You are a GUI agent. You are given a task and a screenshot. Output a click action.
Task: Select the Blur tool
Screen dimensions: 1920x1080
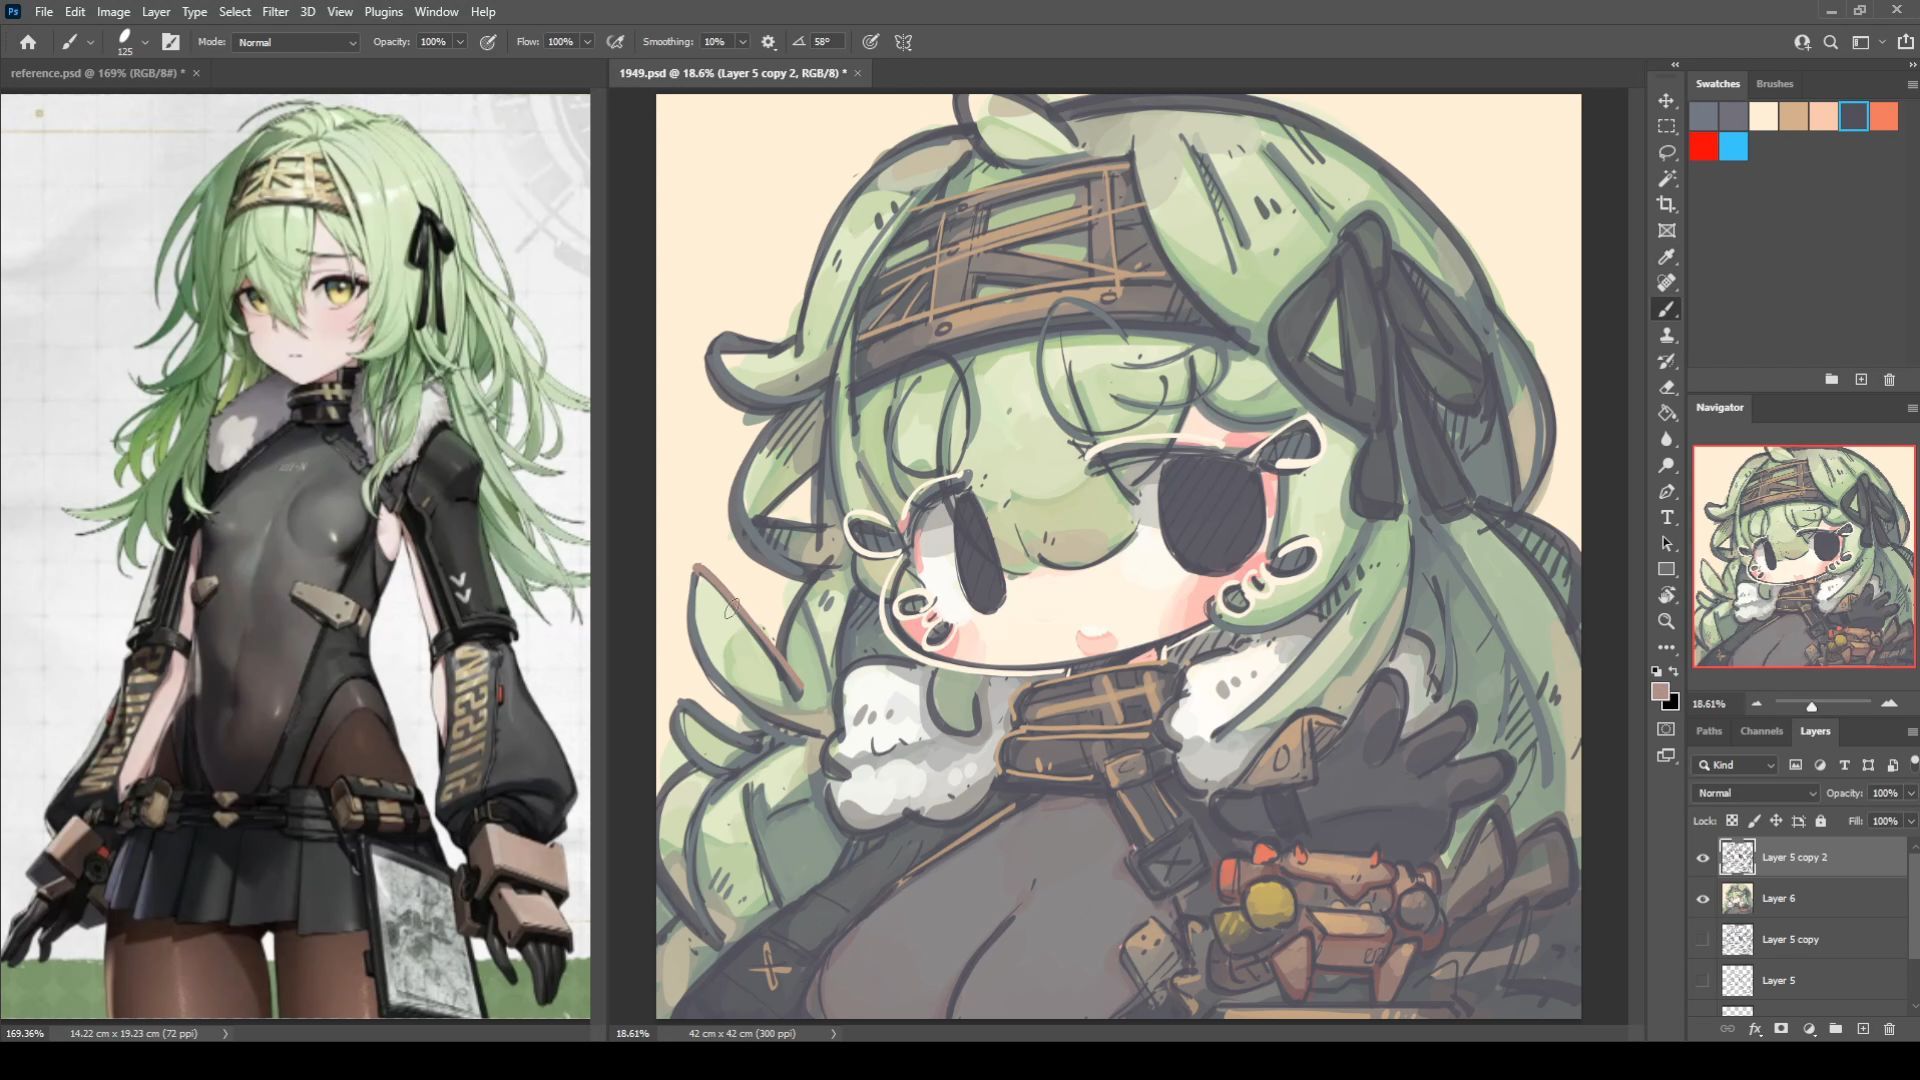click(1666, 439)
